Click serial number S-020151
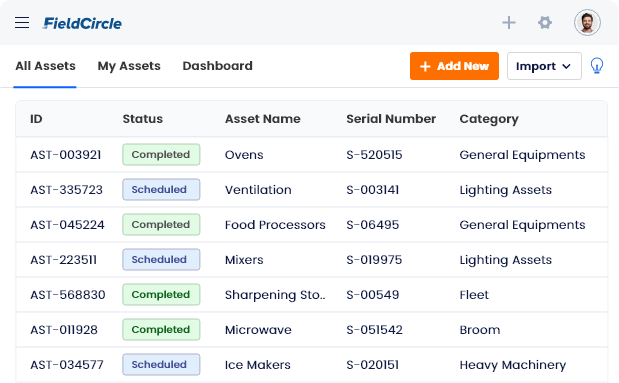The image size is (619, 383). (x=373, y=365)
